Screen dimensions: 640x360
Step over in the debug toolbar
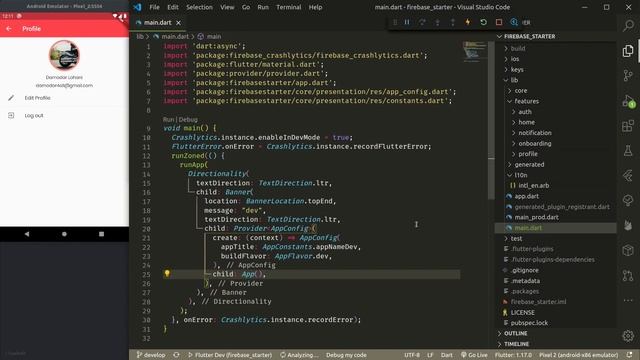(422, 22)
